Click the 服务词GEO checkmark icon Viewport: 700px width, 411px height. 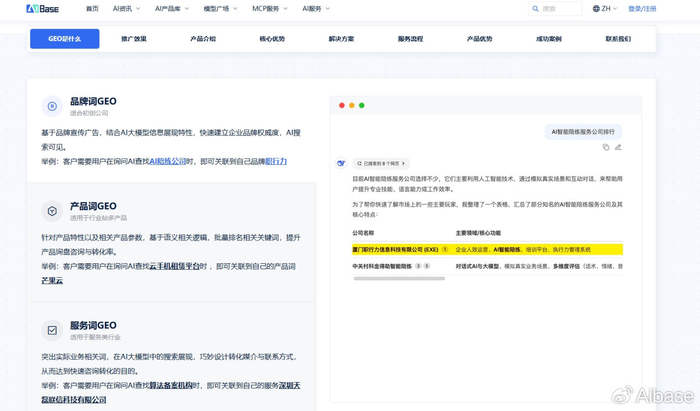[52, 330]
